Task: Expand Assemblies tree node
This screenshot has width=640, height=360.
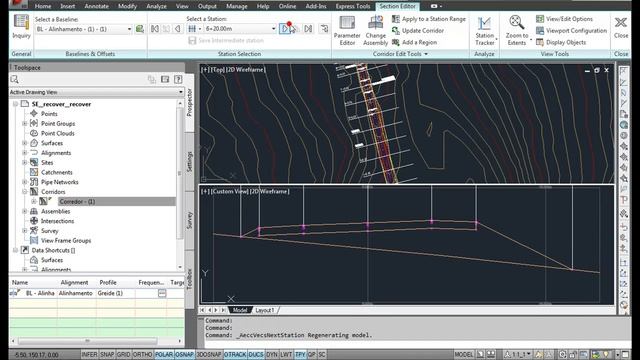Action: click(x=24, y=211)
